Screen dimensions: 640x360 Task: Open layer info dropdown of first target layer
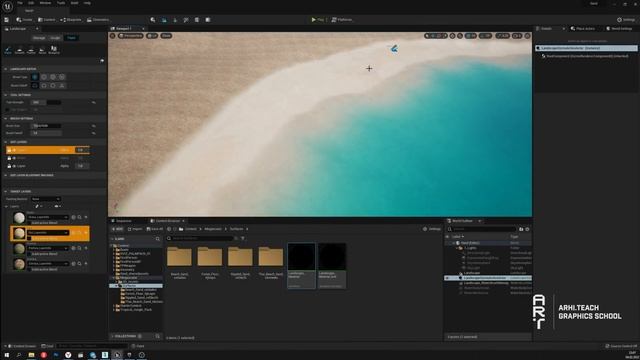point(48,217)
